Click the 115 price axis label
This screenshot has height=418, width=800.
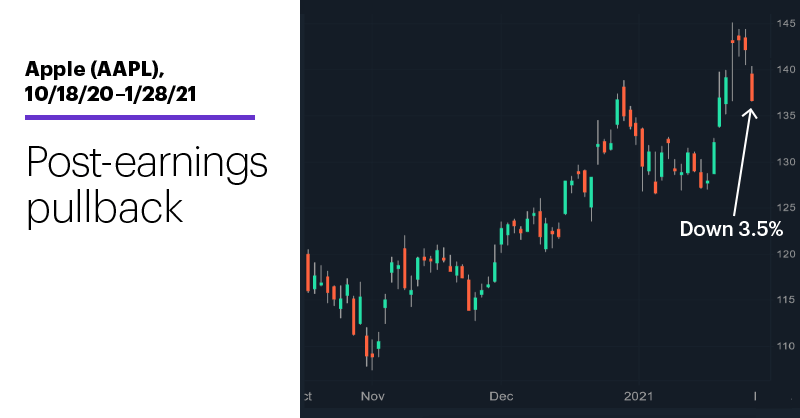click(x=786, y=300)
